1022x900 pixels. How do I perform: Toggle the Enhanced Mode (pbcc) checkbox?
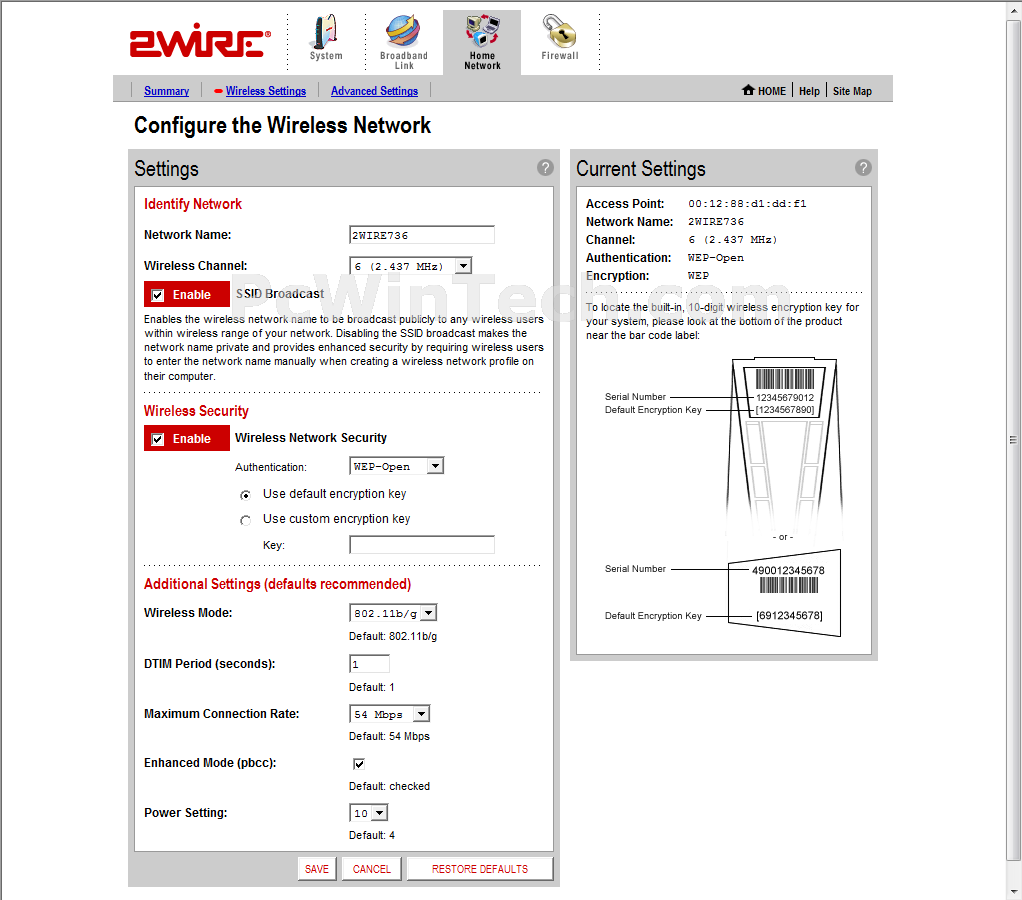point(358,764)
